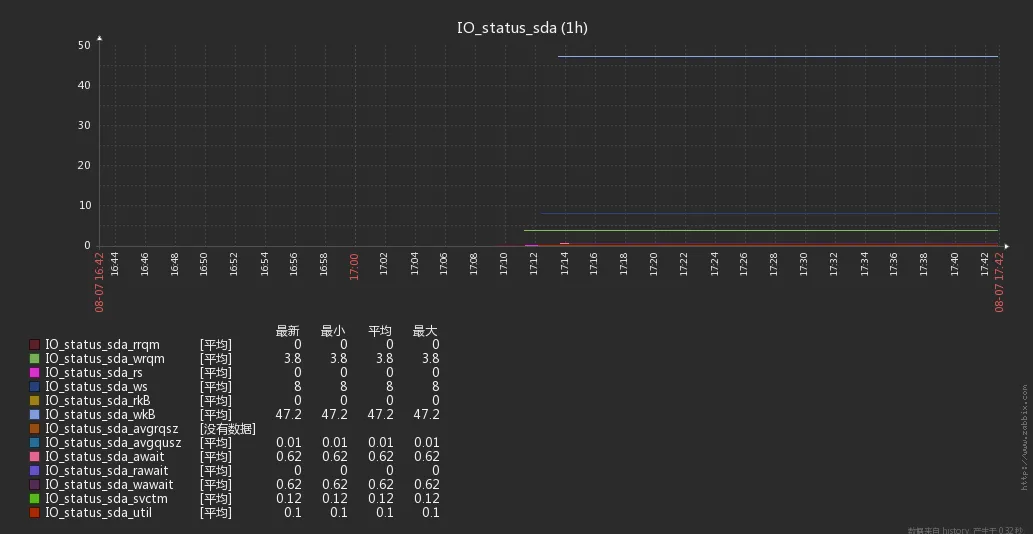Click the 17:42 time axis label
The height and width of the screenshot is (534, 1033).
pos(984,263)
